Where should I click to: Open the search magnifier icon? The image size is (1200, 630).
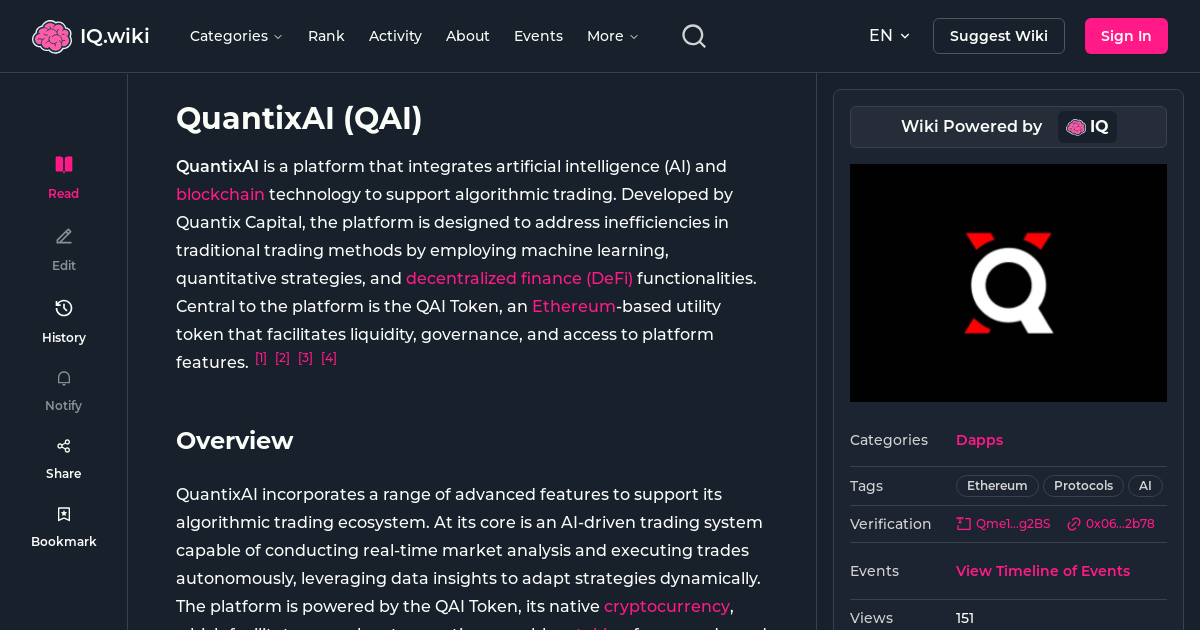point(693,35)
